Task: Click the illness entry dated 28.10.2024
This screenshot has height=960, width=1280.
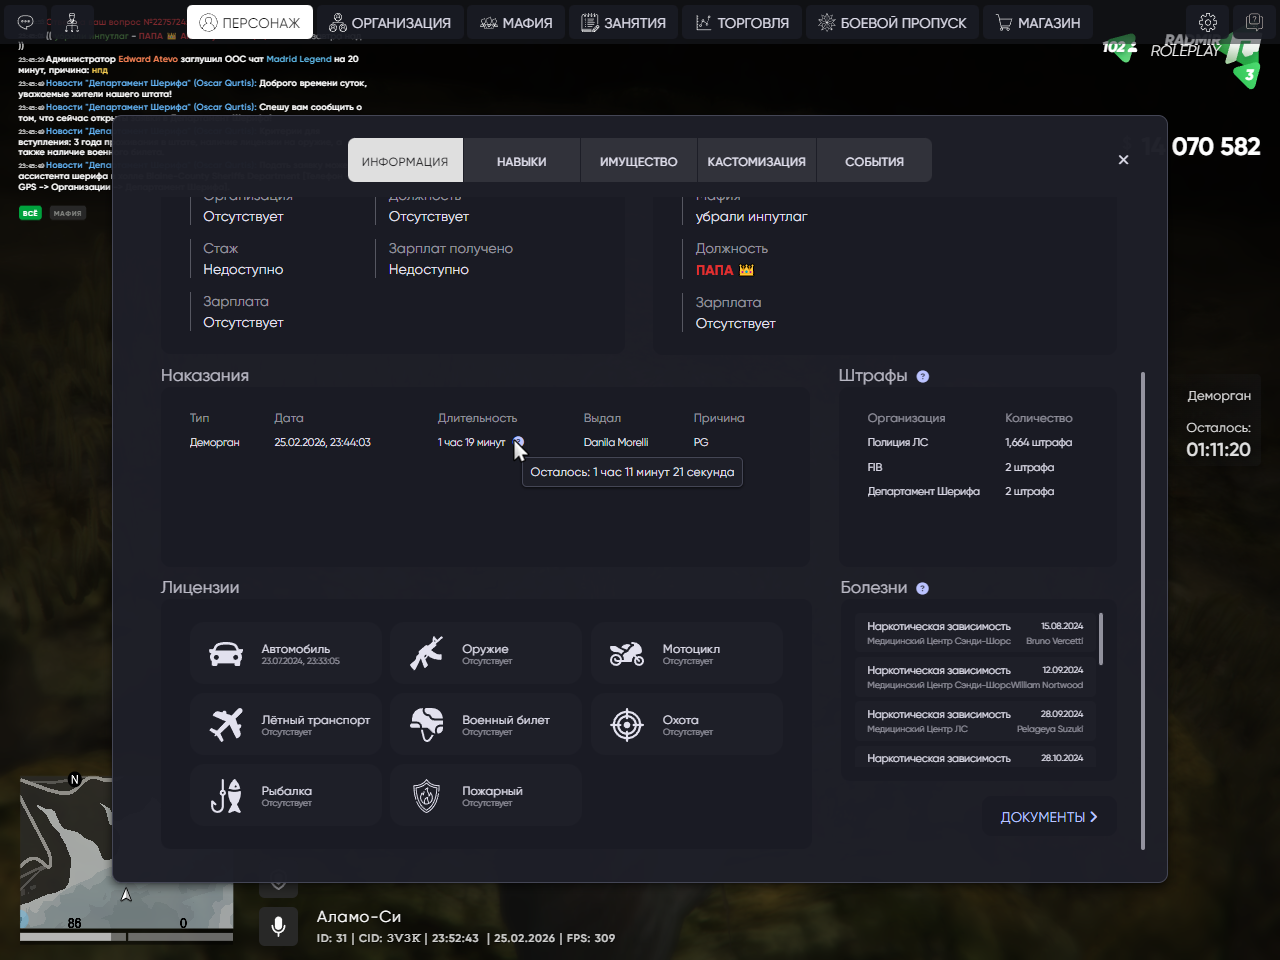Action: click(975, 758)
